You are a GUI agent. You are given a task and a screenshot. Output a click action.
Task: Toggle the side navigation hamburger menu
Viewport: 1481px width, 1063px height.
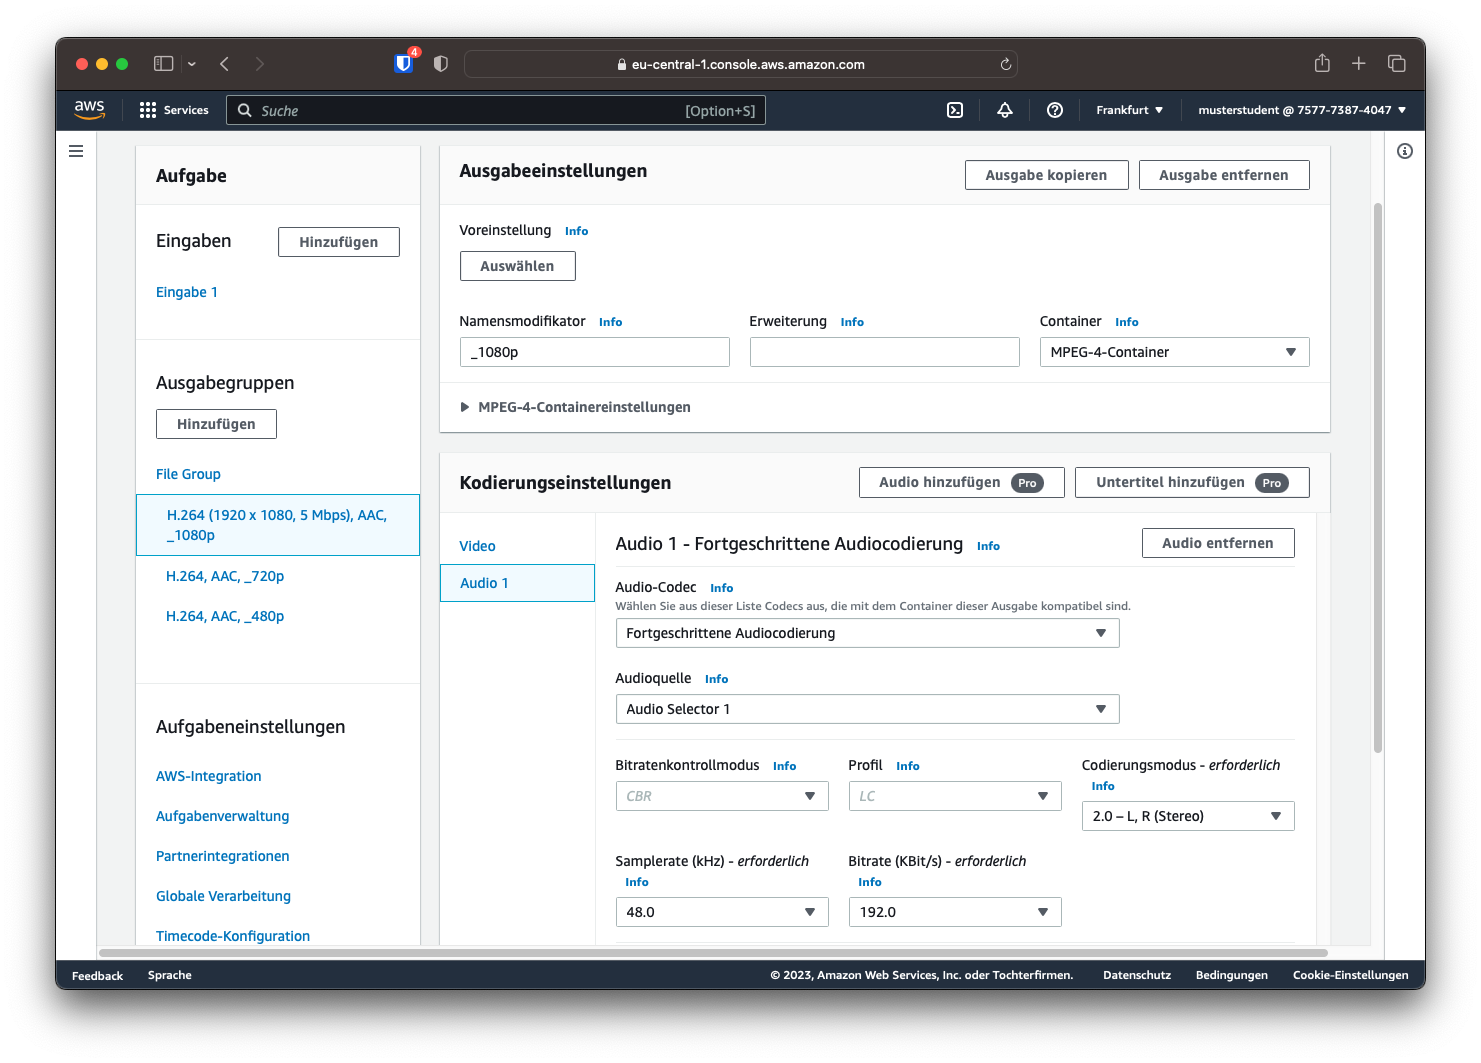76,151
